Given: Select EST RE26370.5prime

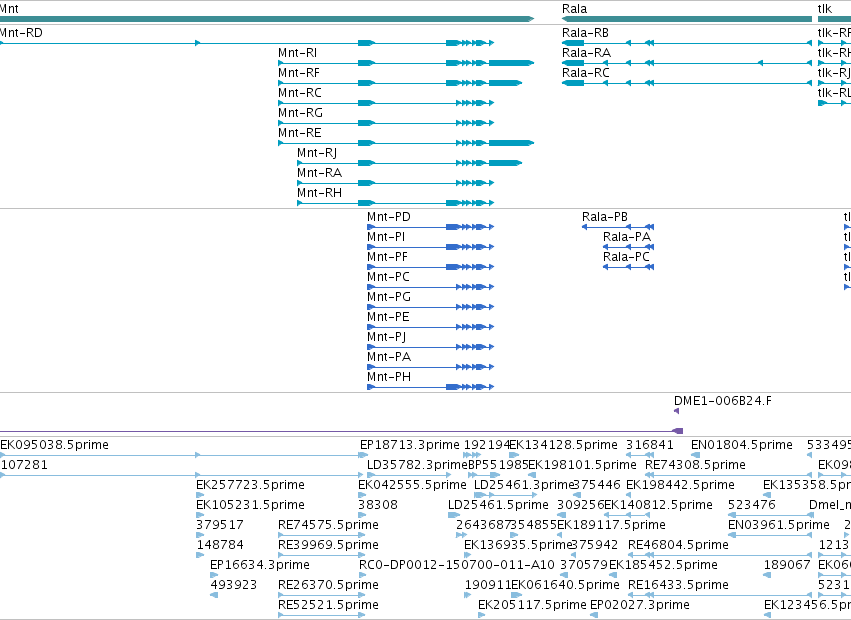Looking at the screenshot, I should coord(328,585).
